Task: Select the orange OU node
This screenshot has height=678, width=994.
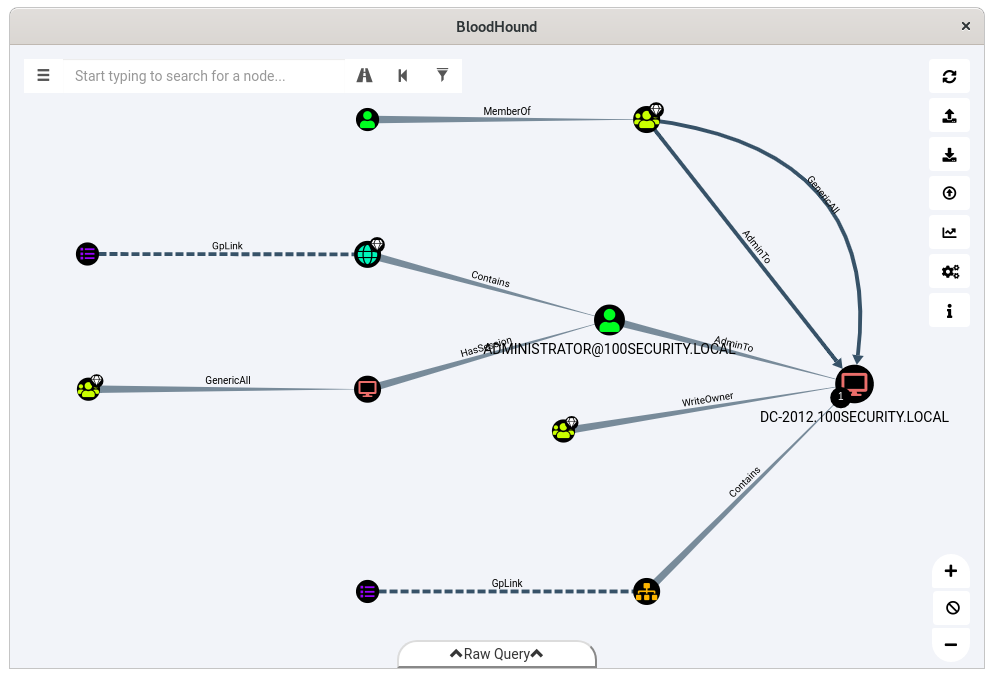Action: tap(647, 592)
